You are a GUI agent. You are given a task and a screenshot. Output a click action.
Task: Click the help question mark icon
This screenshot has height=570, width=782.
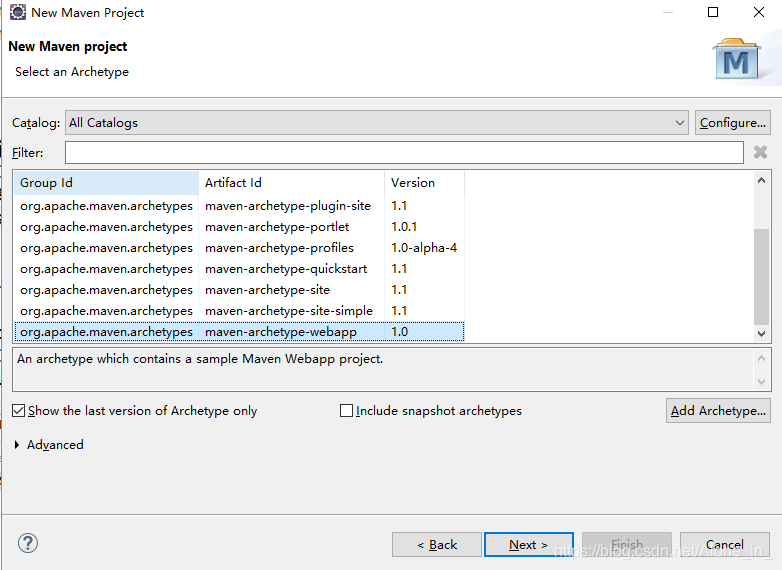[x=28, y=543]
